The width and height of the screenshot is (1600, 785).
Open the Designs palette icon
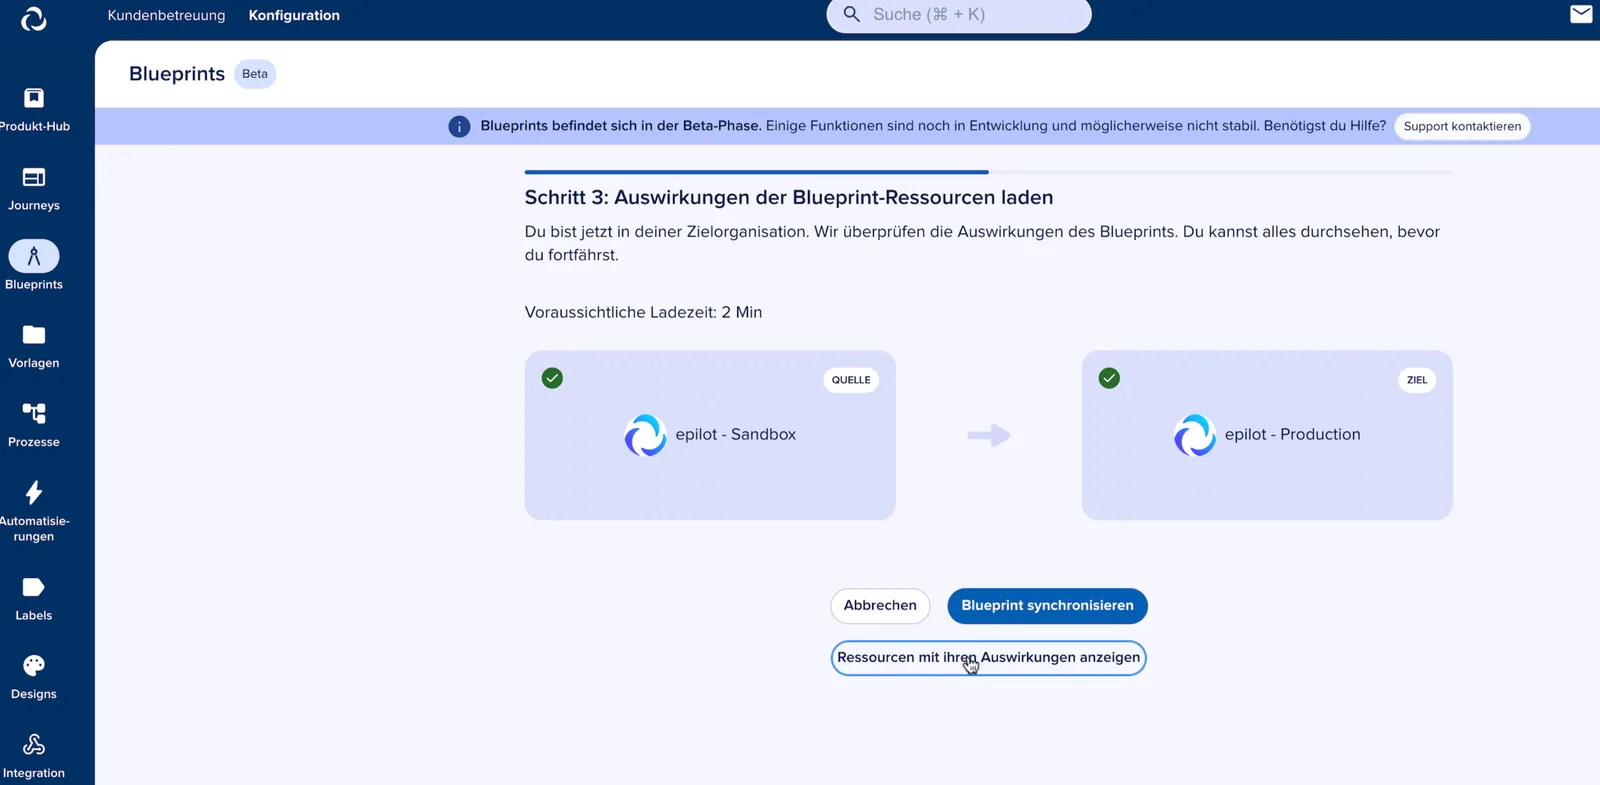(x=34, y=666)
